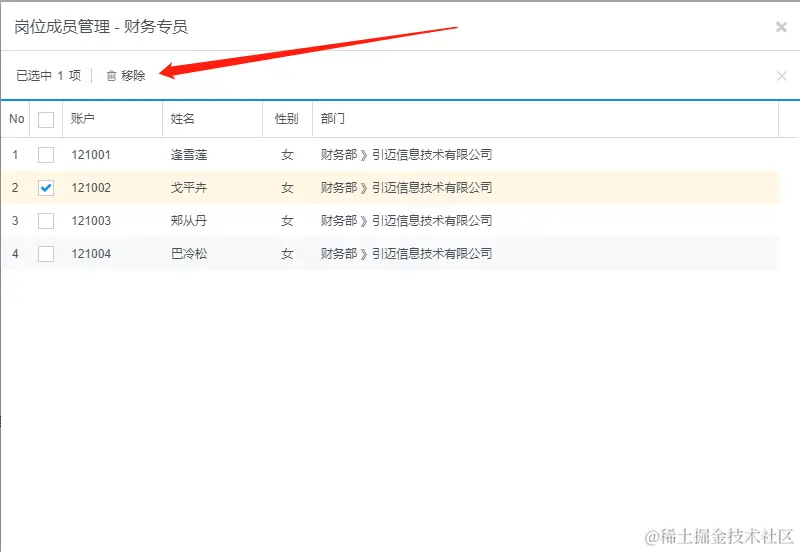800x552 pixels.
Task: Select the name 戈平卉
Action: point(189,188)
